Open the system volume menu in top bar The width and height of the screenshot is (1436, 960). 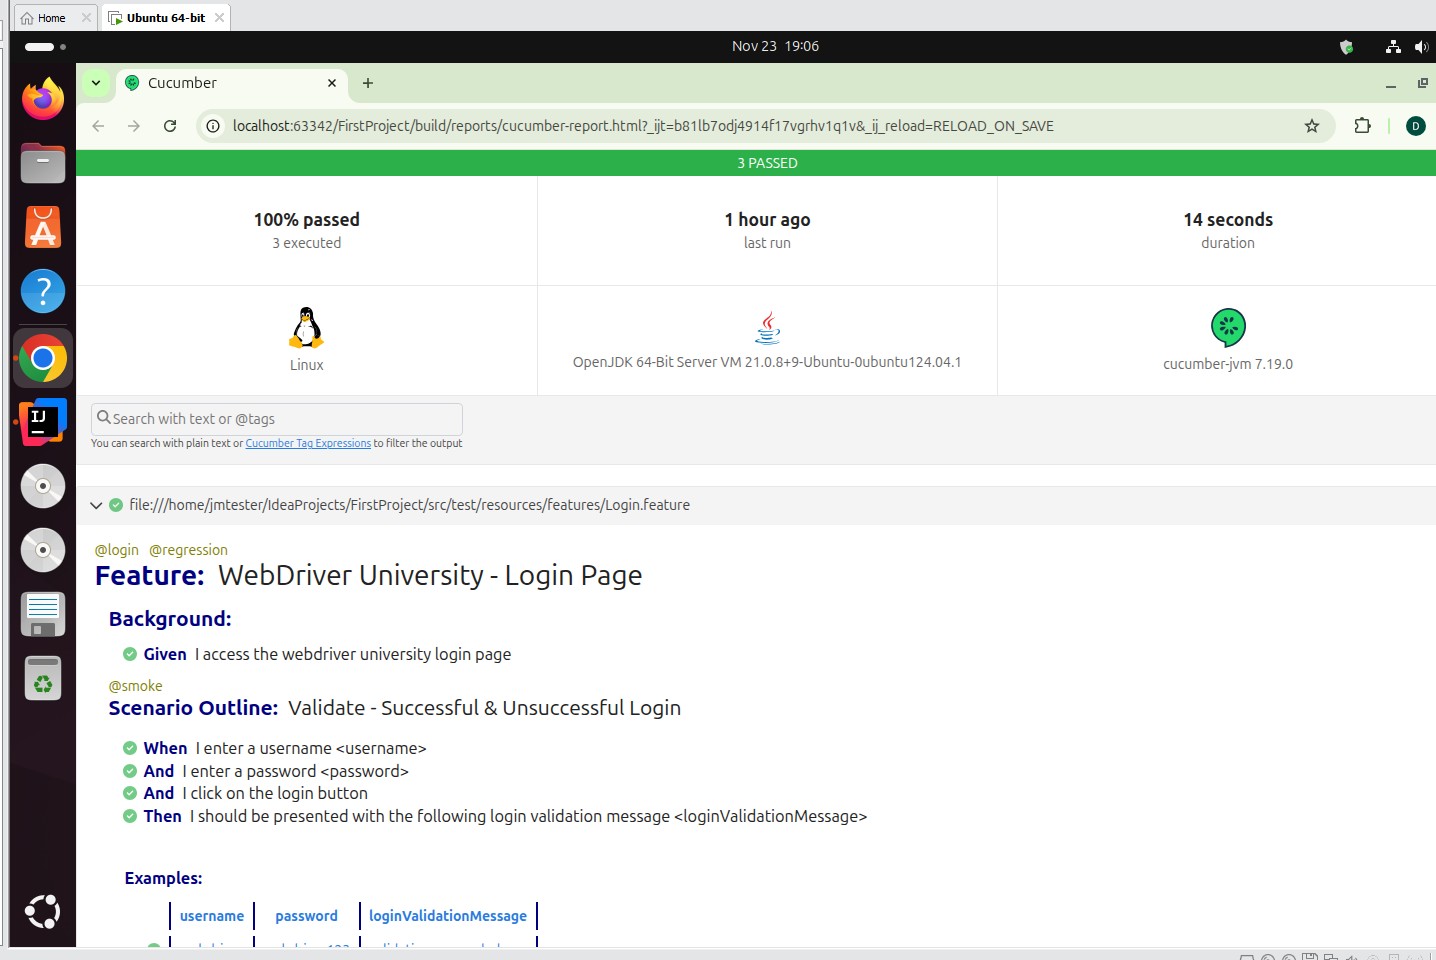(1421, 46)
